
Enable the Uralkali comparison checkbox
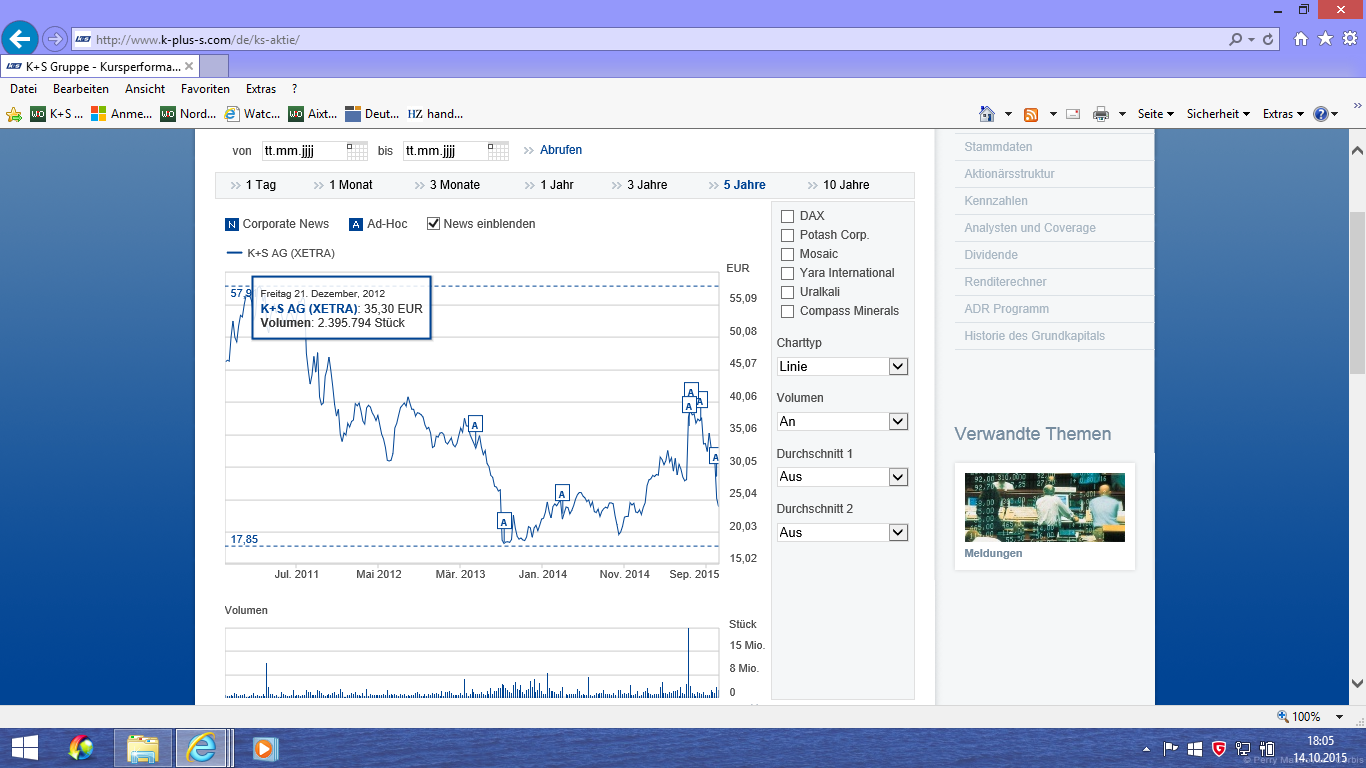(x=787, y=292)
